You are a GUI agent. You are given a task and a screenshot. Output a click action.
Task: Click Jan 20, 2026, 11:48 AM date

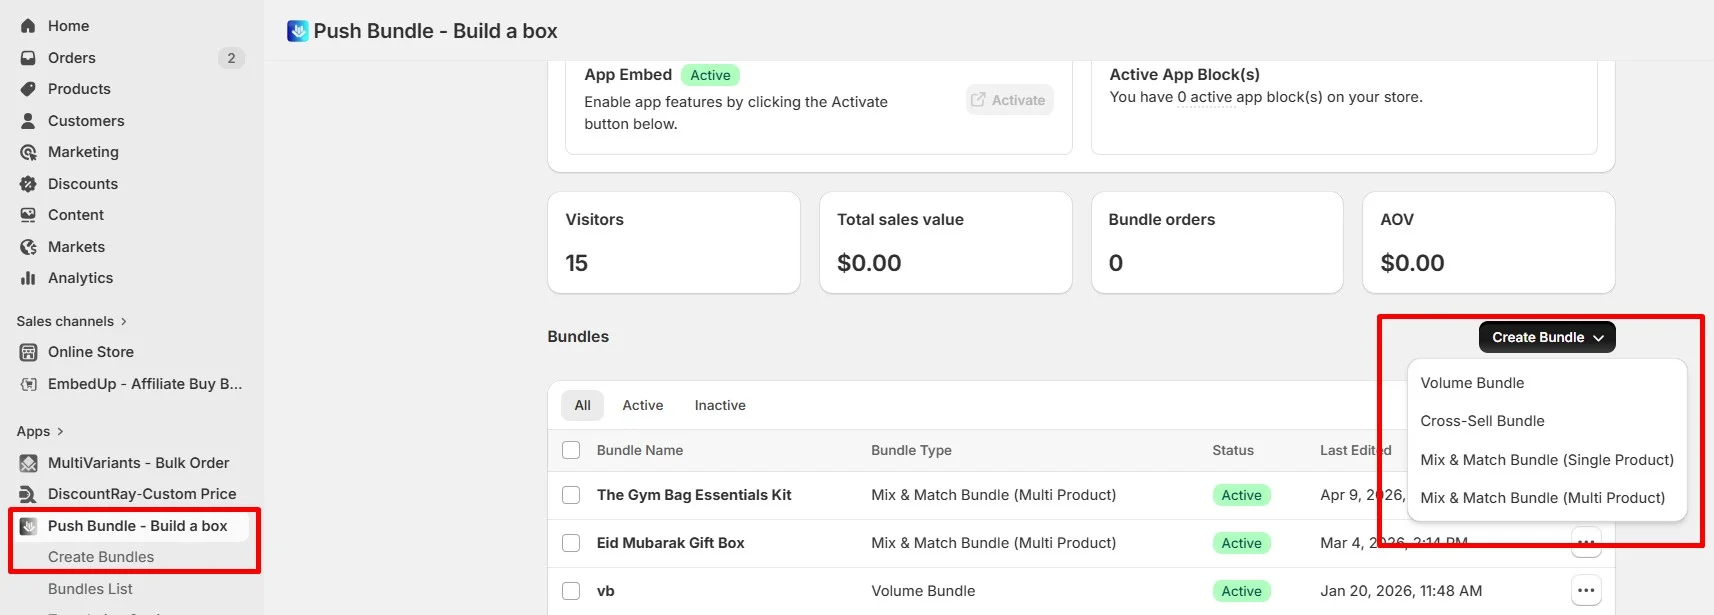(1401, 591)
